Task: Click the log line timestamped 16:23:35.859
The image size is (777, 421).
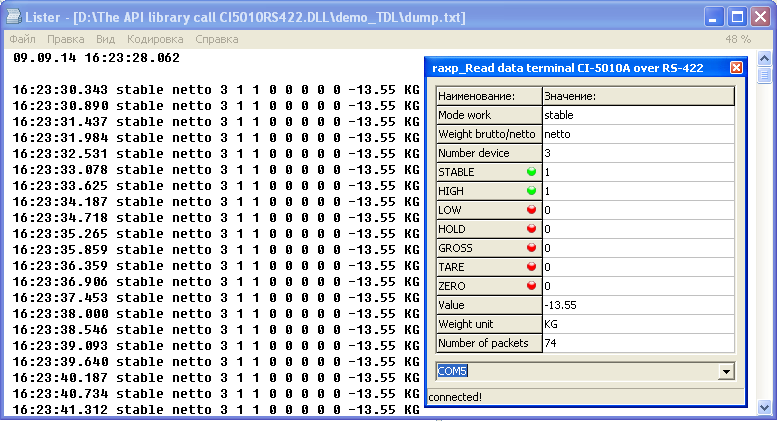Action: pos(216,250)
